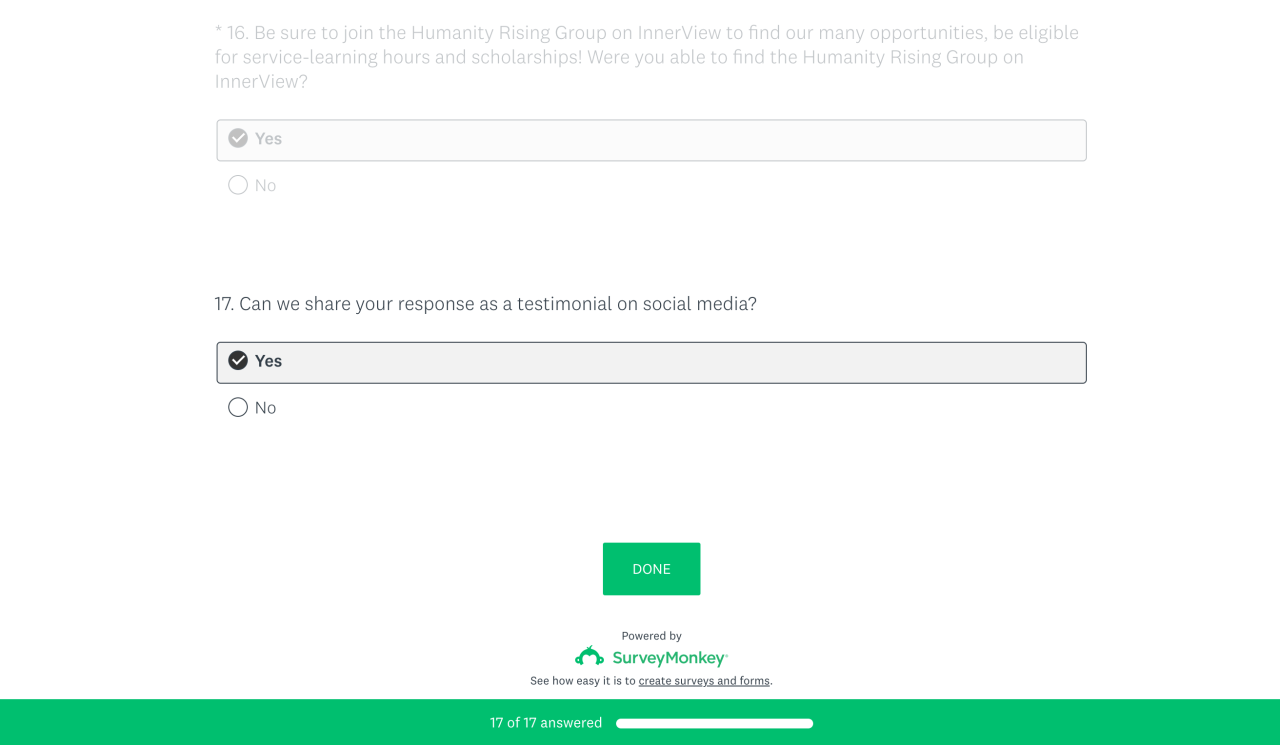Choose the Yes option row for the InnerView question

click(x=651, y=140)
